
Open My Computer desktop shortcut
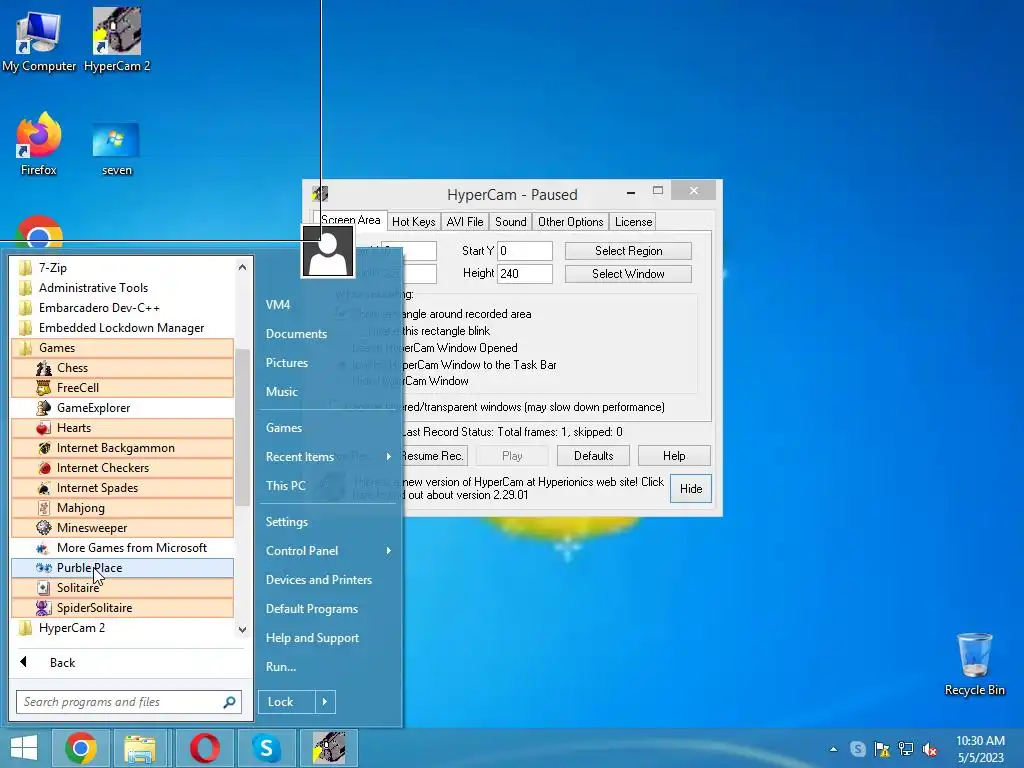pos(39,40)
